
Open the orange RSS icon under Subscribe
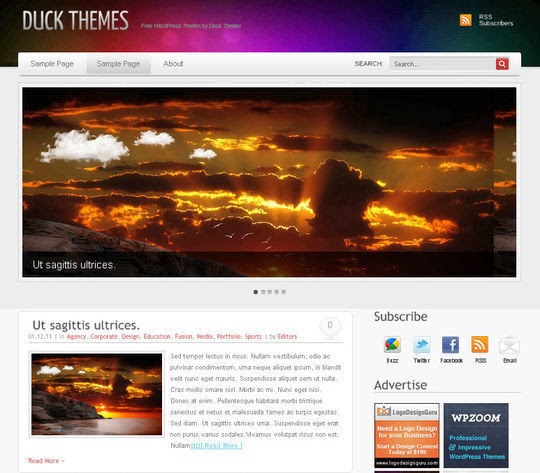pyautogui.click(x=480, y=345)
